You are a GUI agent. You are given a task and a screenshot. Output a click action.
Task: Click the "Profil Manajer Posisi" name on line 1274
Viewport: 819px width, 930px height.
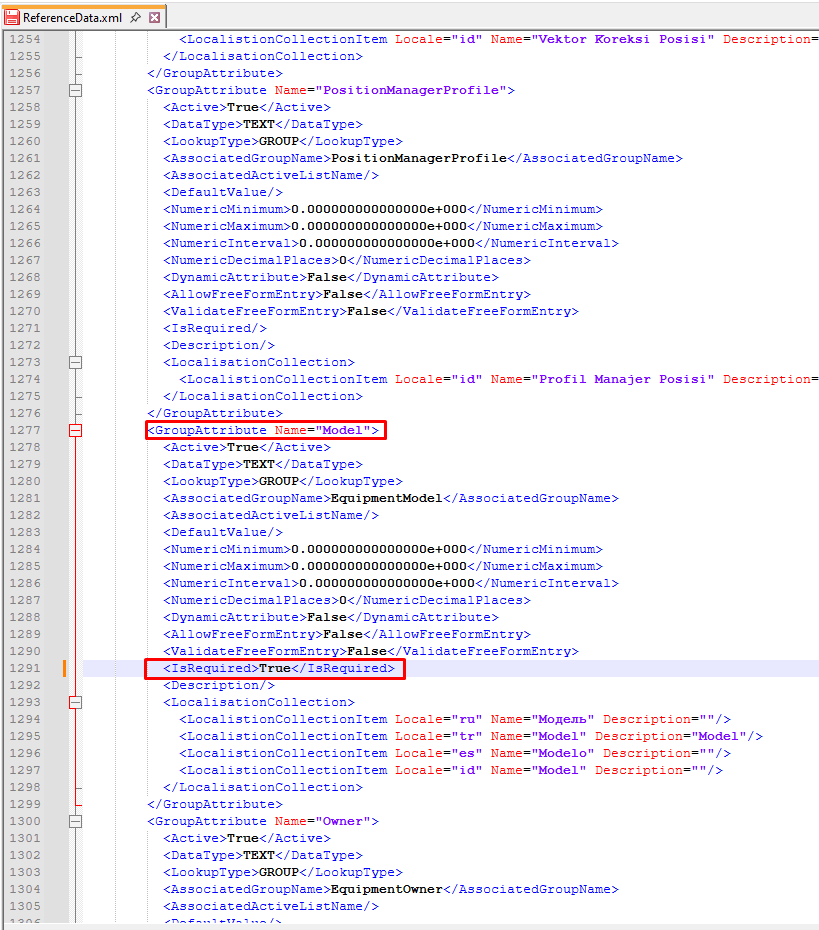[623, 379]
